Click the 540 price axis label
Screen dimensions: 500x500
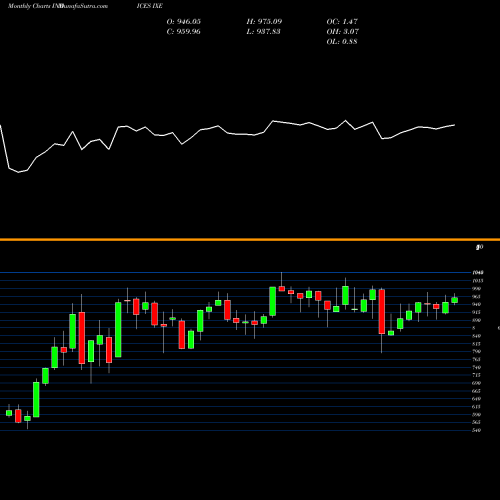pos(477,430)
